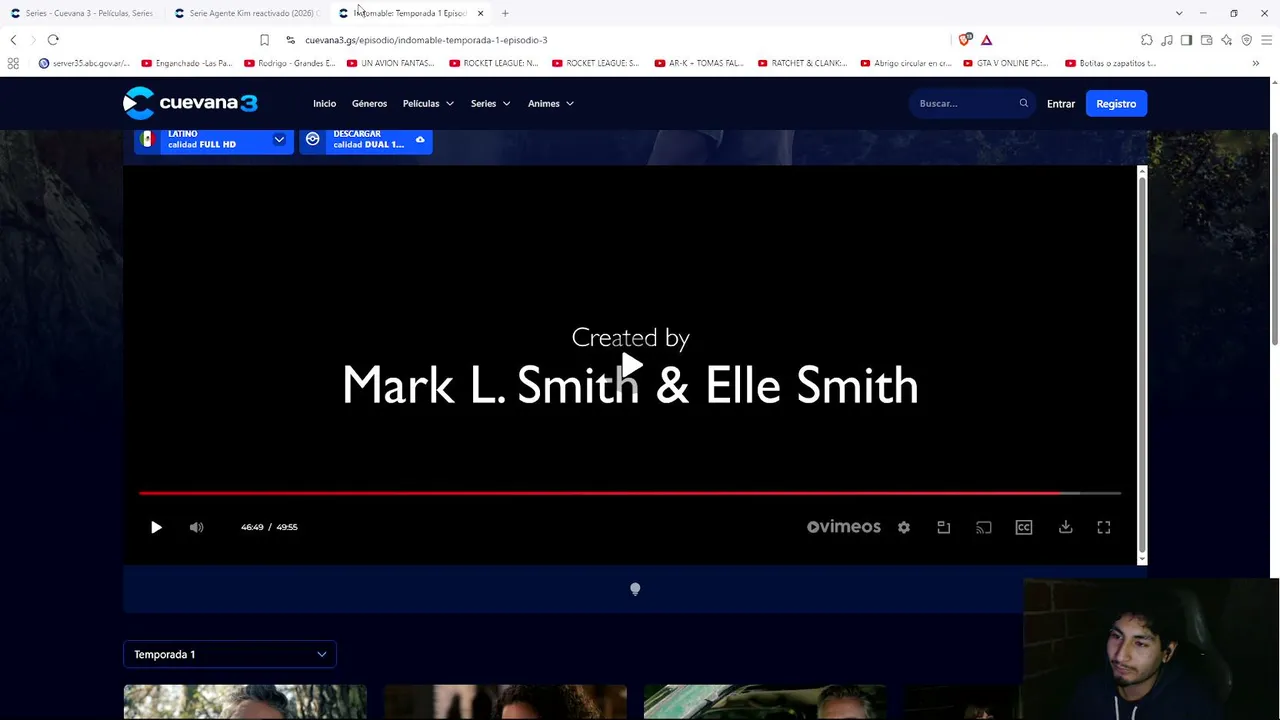The image size is (1280, 720).
Task: Open the GTA V ONLINE PC bookmark
Action: [1006, 63]
